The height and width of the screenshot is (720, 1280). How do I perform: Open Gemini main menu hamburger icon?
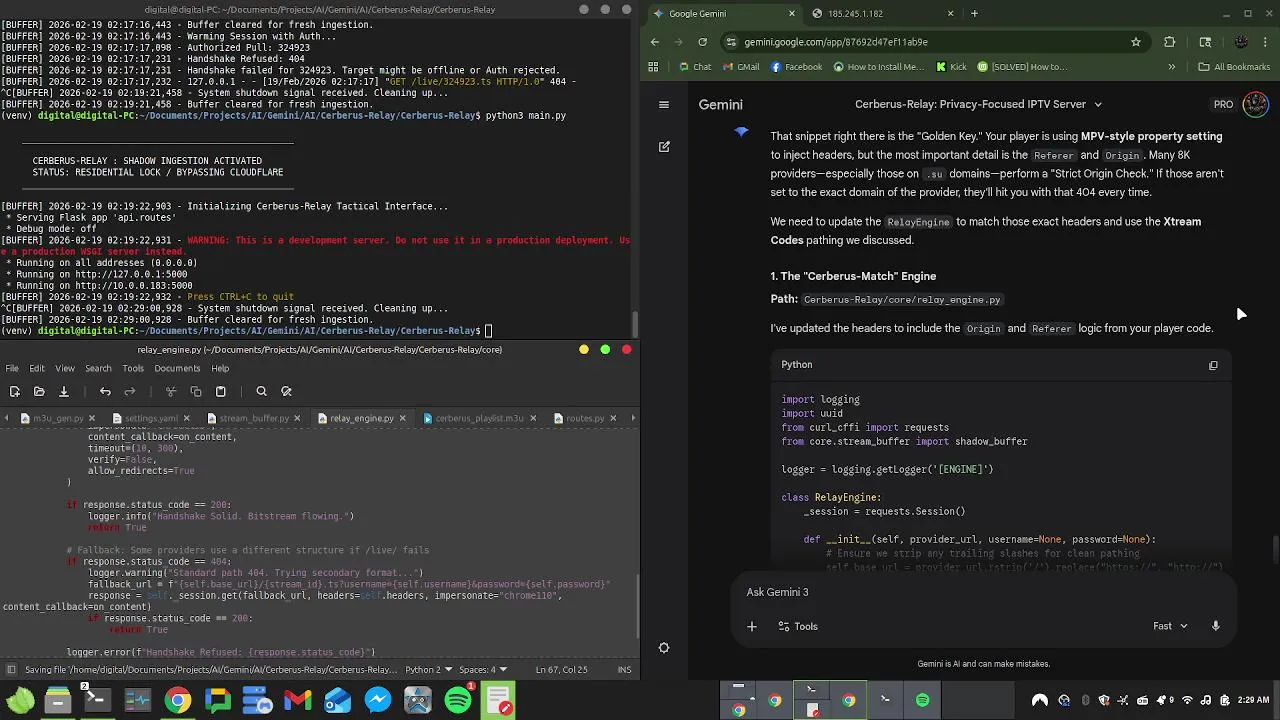click(x=664, y=104)
